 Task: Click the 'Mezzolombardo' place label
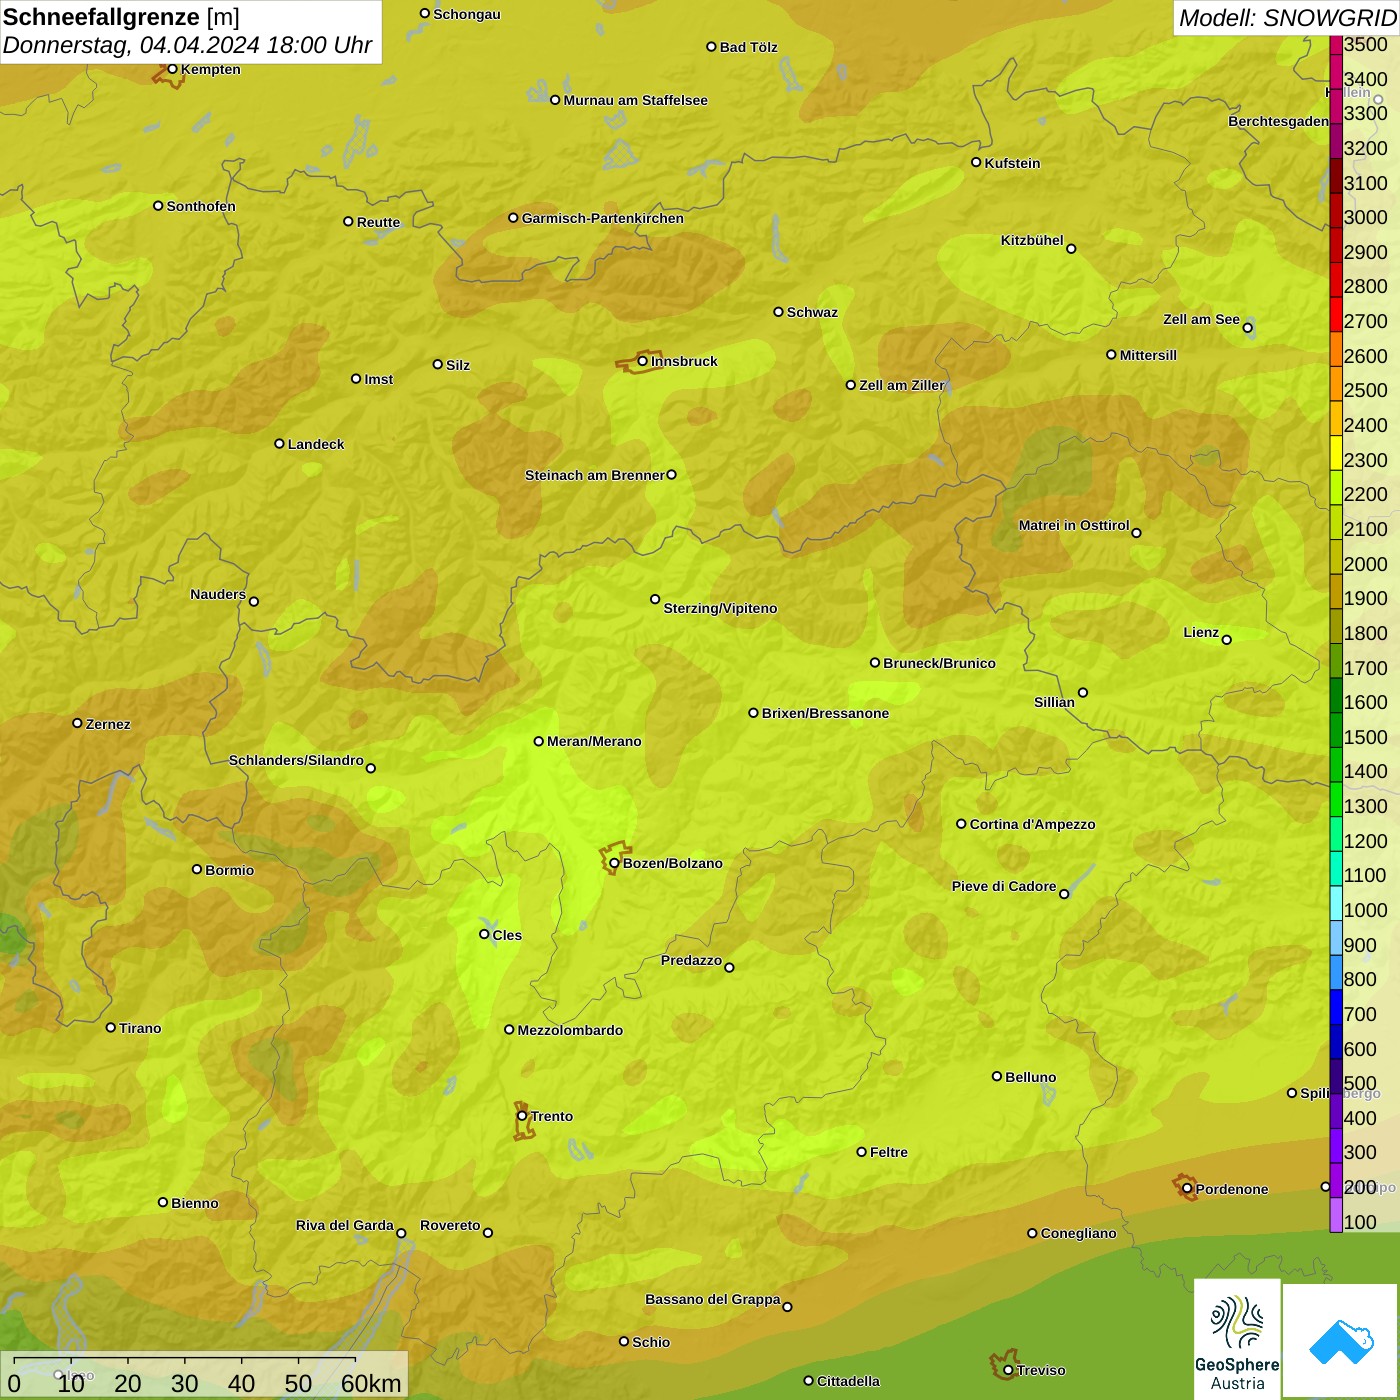pyautogui.click(x=570, y=1030)
